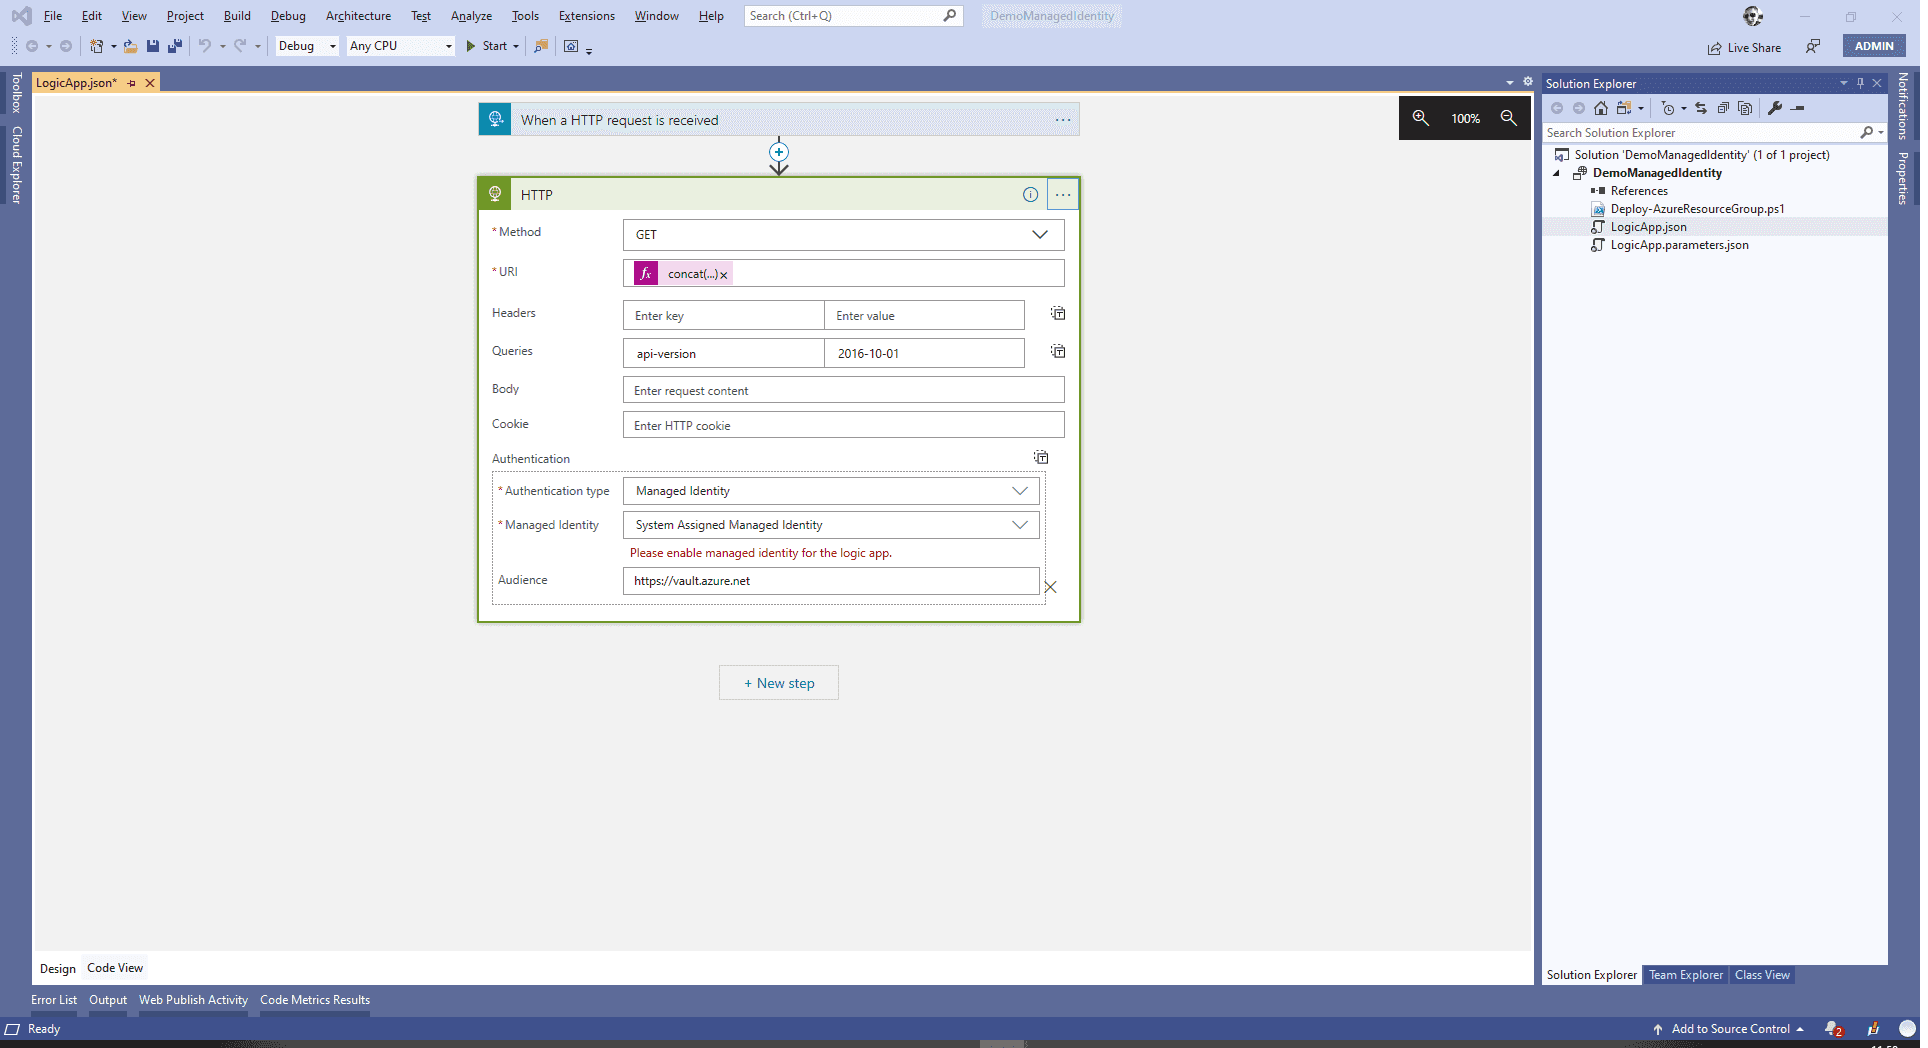Screen dimensions: 1928x1048
Task: Open the Toolbox side panel
Action: [16, 93]
